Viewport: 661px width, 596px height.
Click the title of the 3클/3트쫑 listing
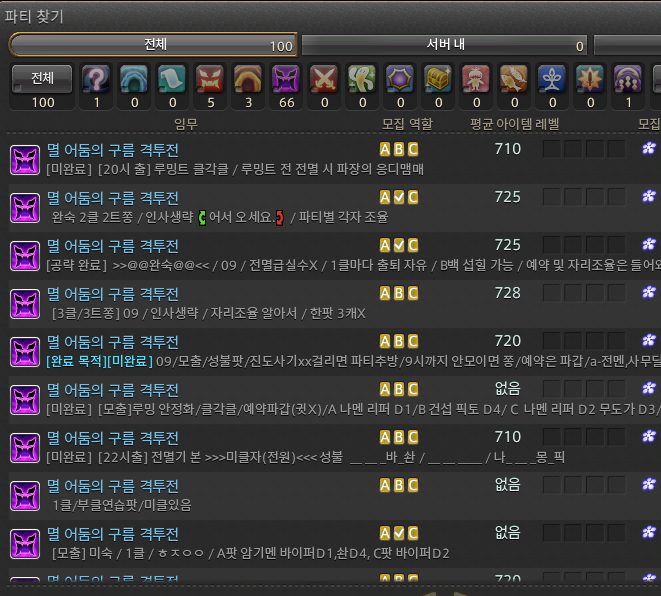coord(113,294)
